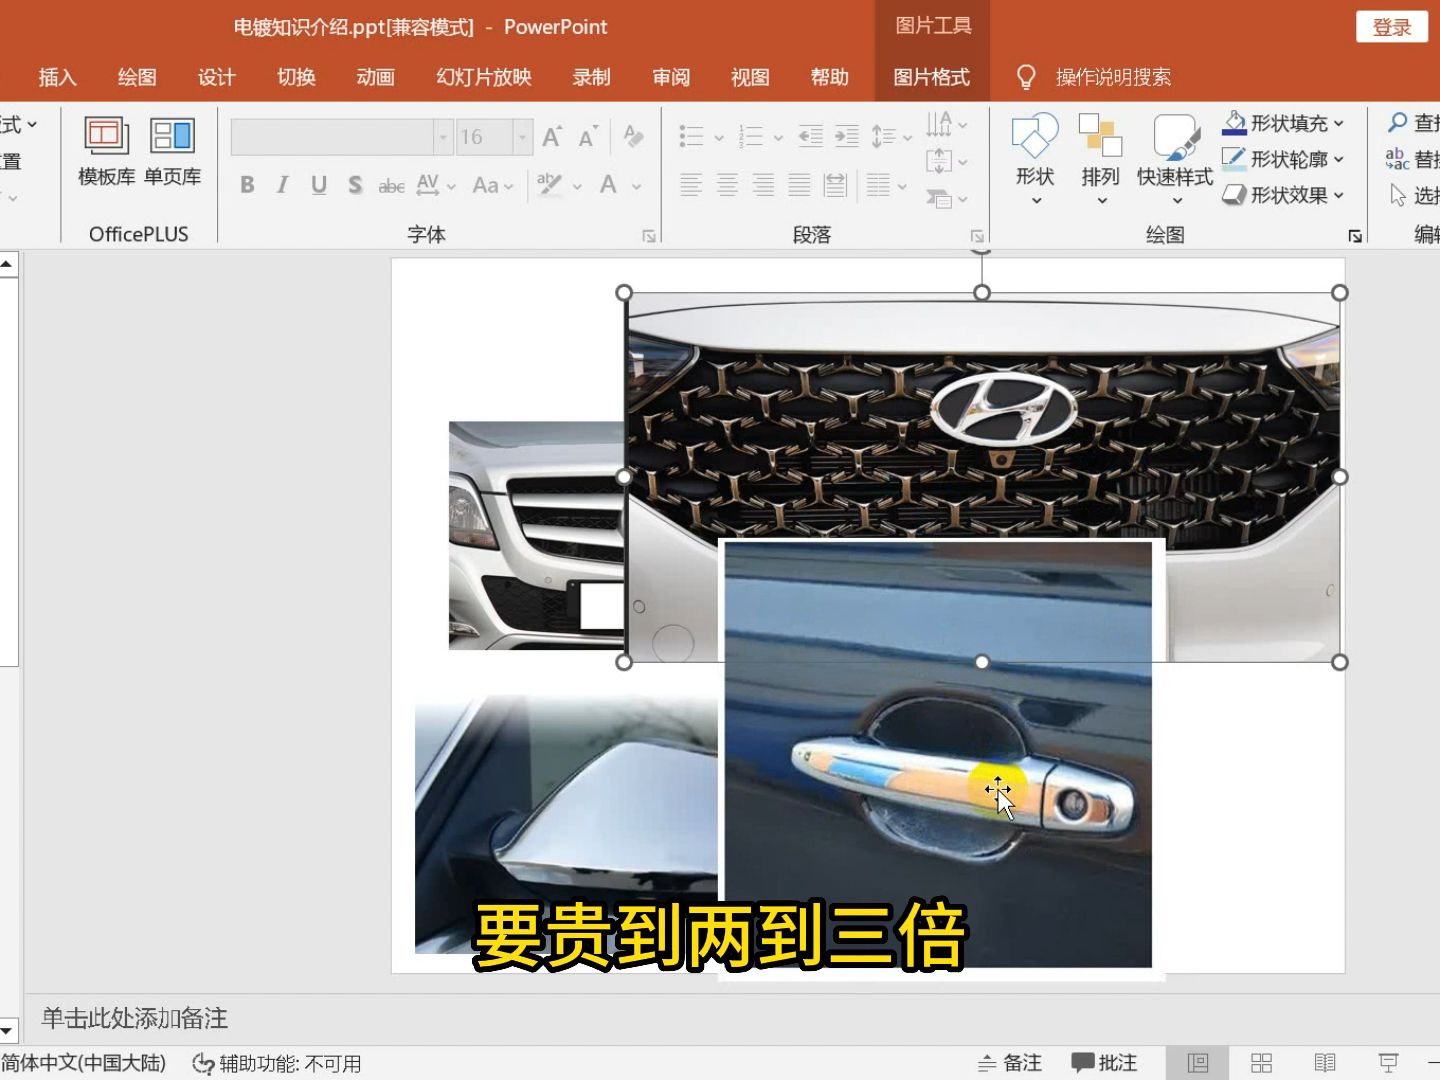
Task: Switch to slide sorter view
Action: pos(1262,1063)
